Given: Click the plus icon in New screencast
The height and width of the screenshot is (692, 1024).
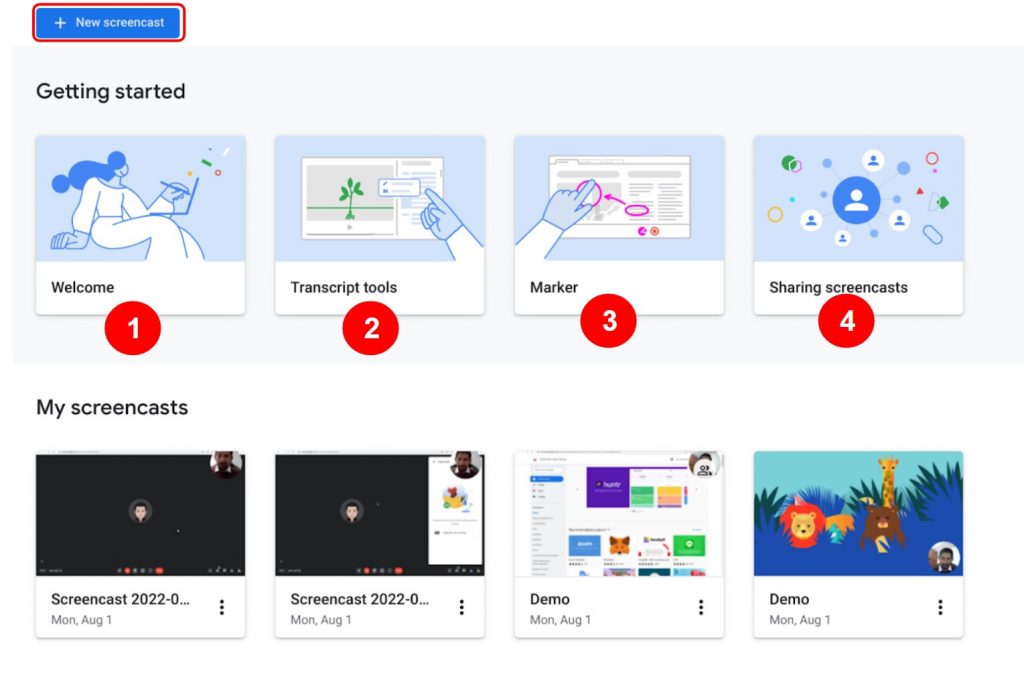Looking at the screenshot, I should (60, 23).
